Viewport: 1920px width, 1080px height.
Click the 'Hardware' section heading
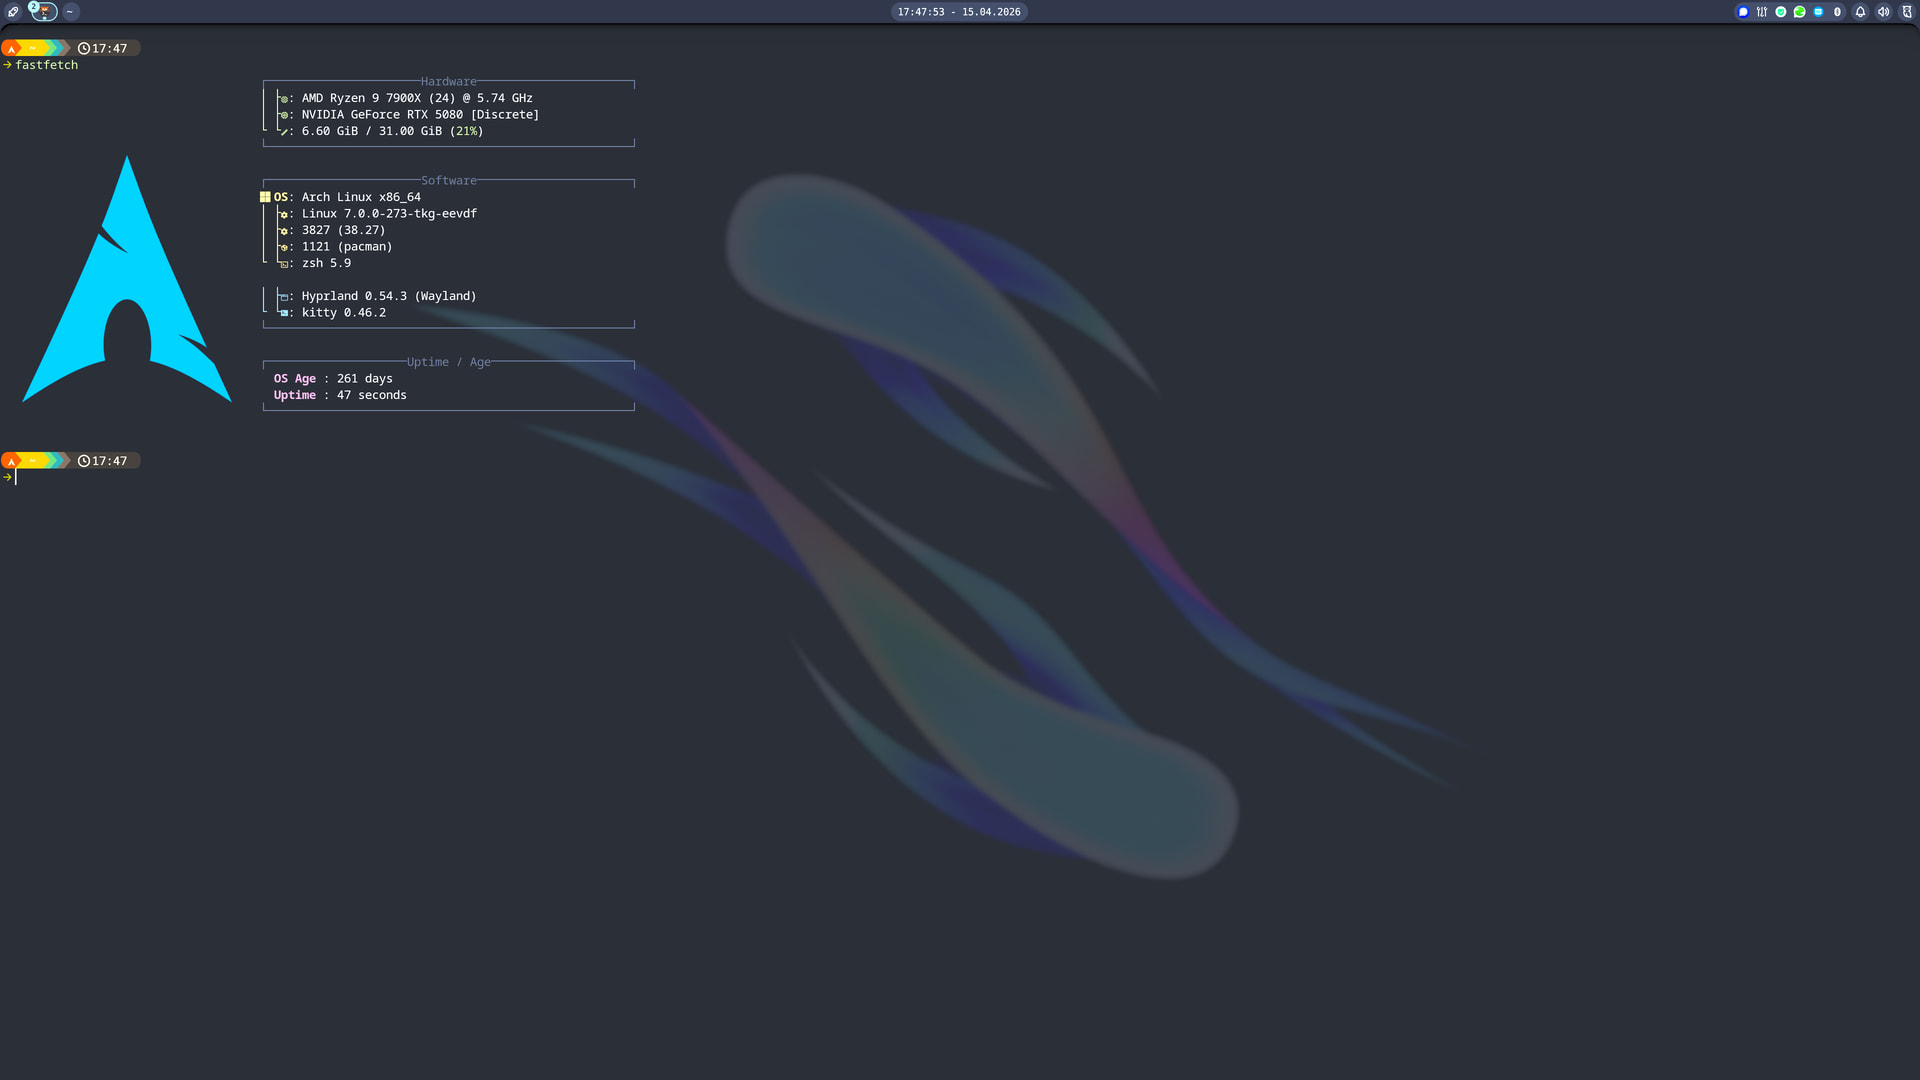coord(448,82)
